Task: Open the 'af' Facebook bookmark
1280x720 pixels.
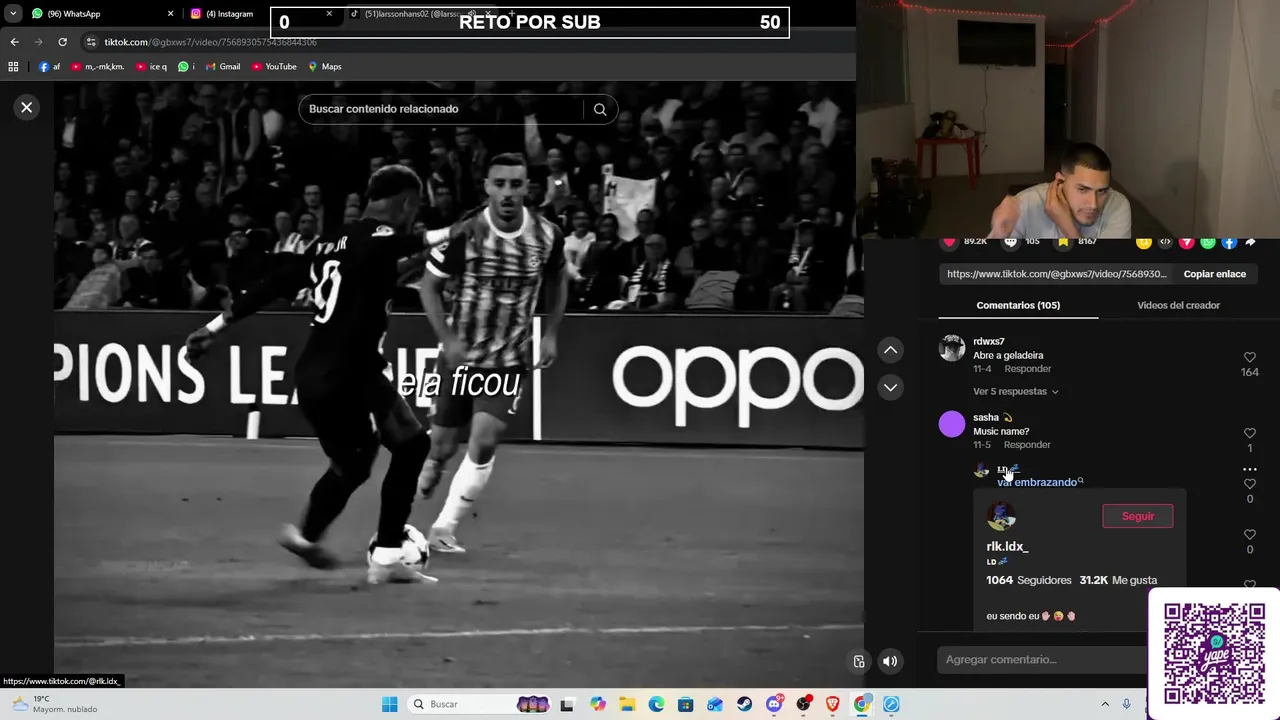Action: [x=49, y=67]
